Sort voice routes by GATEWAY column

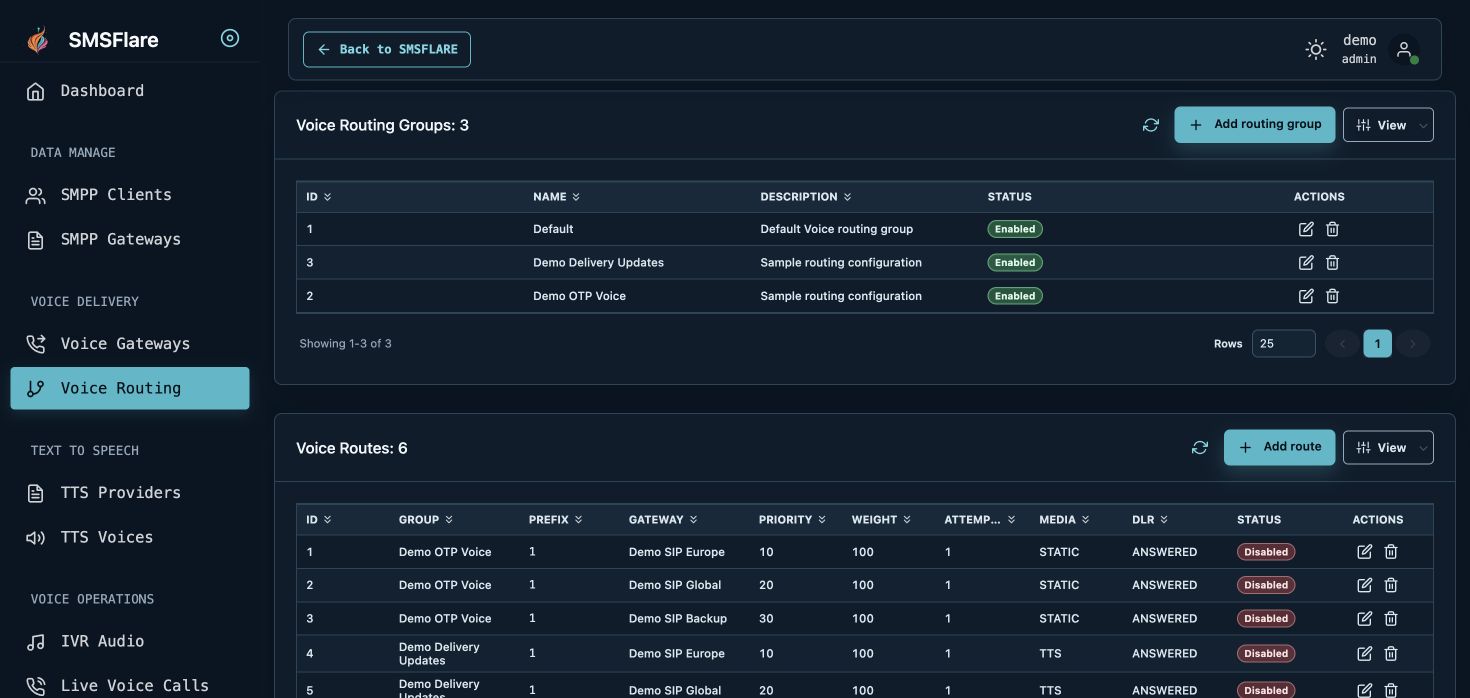point(663,520)
